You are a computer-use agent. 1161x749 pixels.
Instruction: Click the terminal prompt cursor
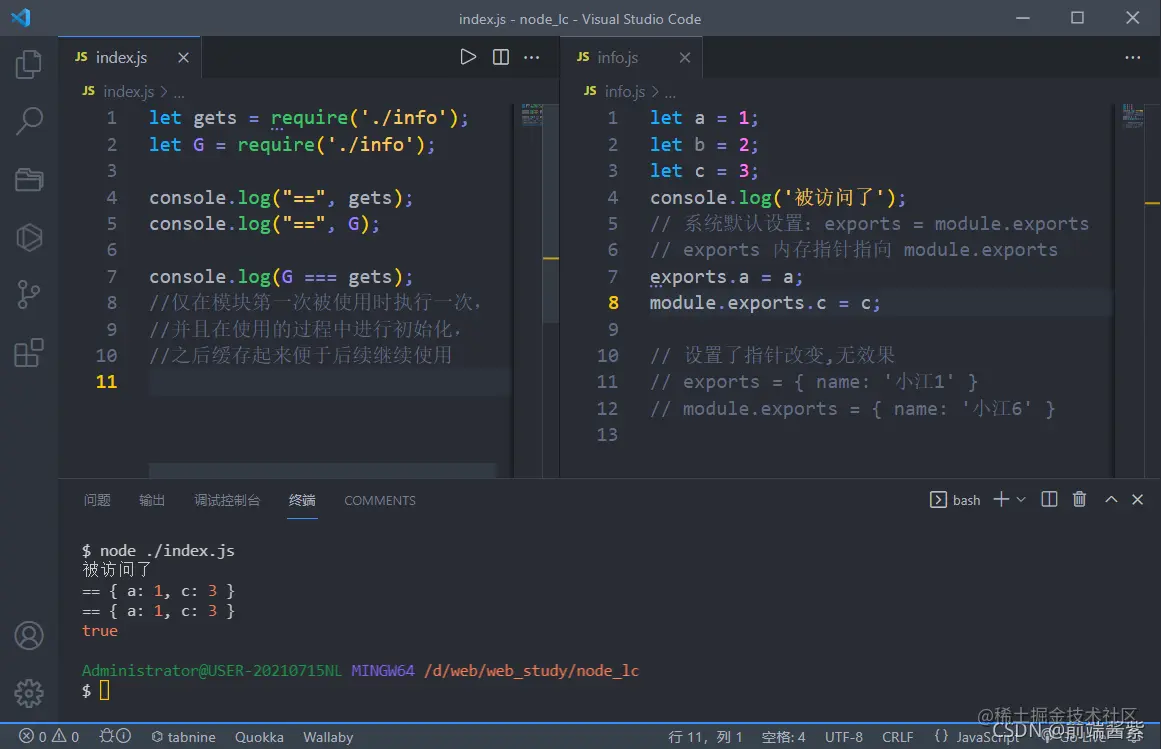tap(104, 691)
